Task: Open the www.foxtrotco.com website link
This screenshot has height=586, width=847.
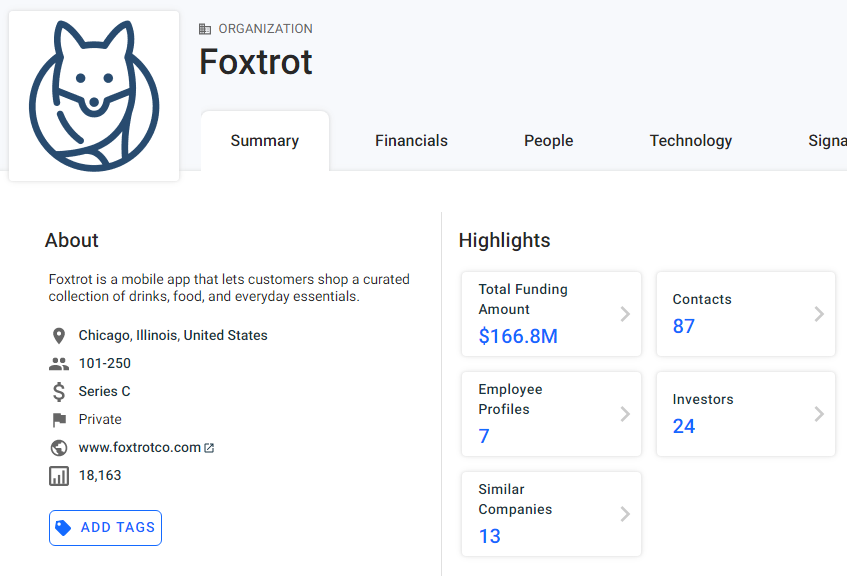Action: coord(139,447)
